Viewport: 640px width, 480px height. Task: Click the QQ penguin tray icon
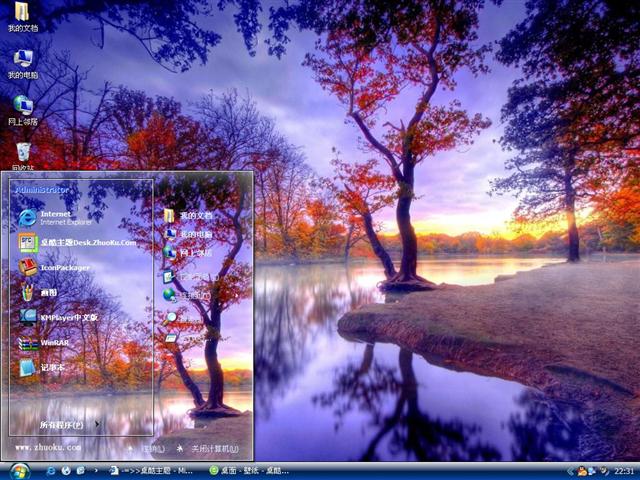pos(581,471)
